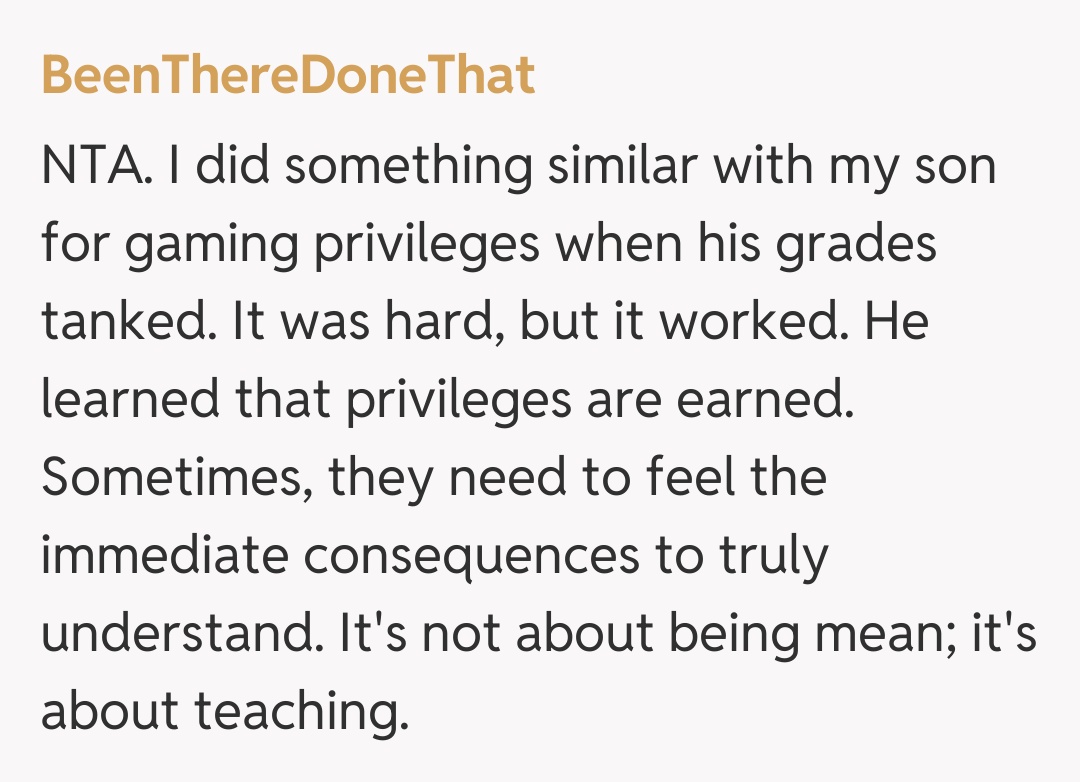Click the word "consequences" in the comment
This screenshot has height=782, width=1080.
pos(471,555)
